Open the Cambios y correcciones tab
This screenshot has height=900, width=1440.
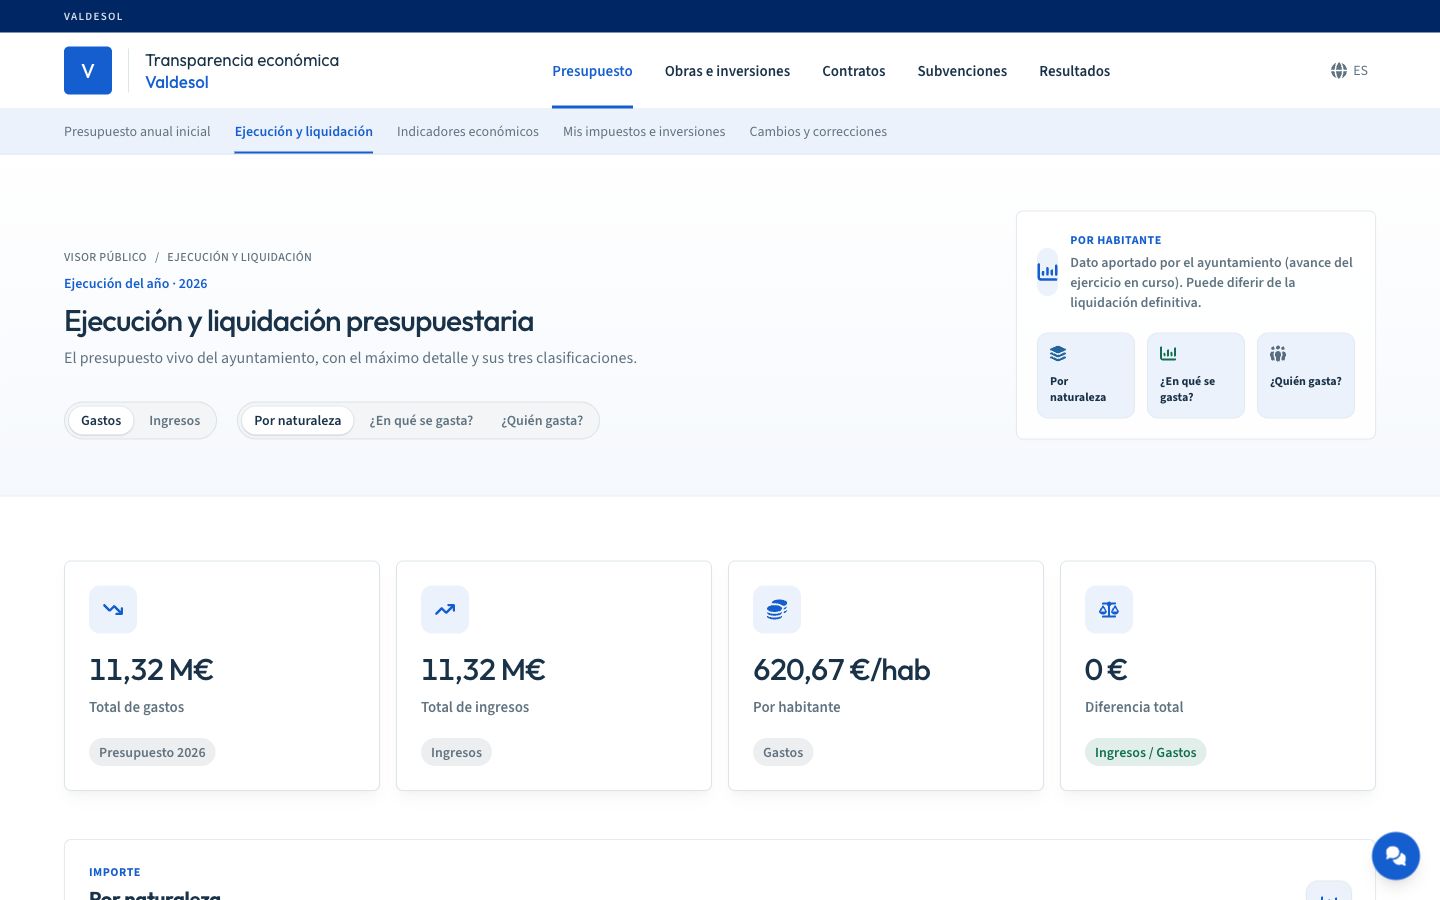coord(818,132)
